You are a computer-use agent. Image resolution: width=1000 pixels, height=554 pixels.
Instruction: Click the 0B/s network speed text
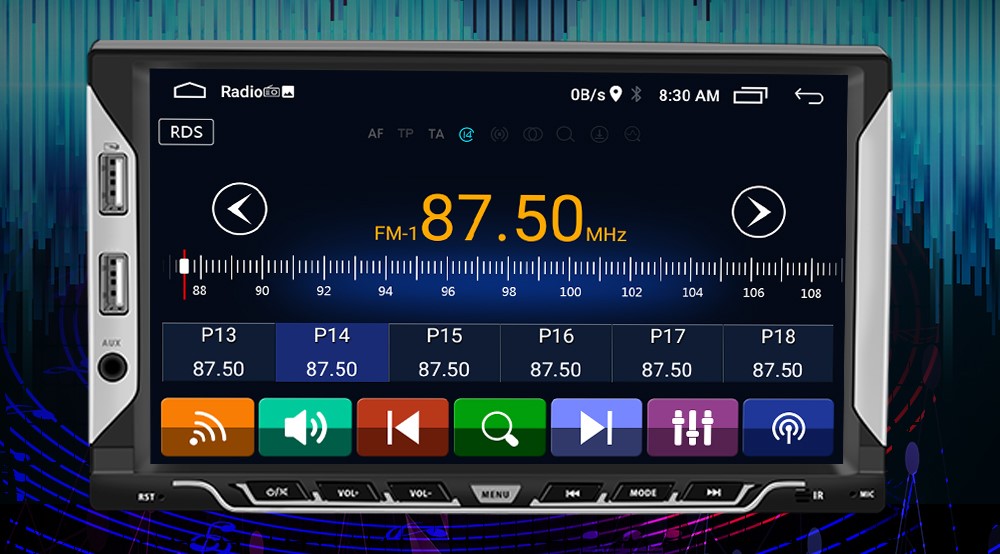tap(587, 95)
